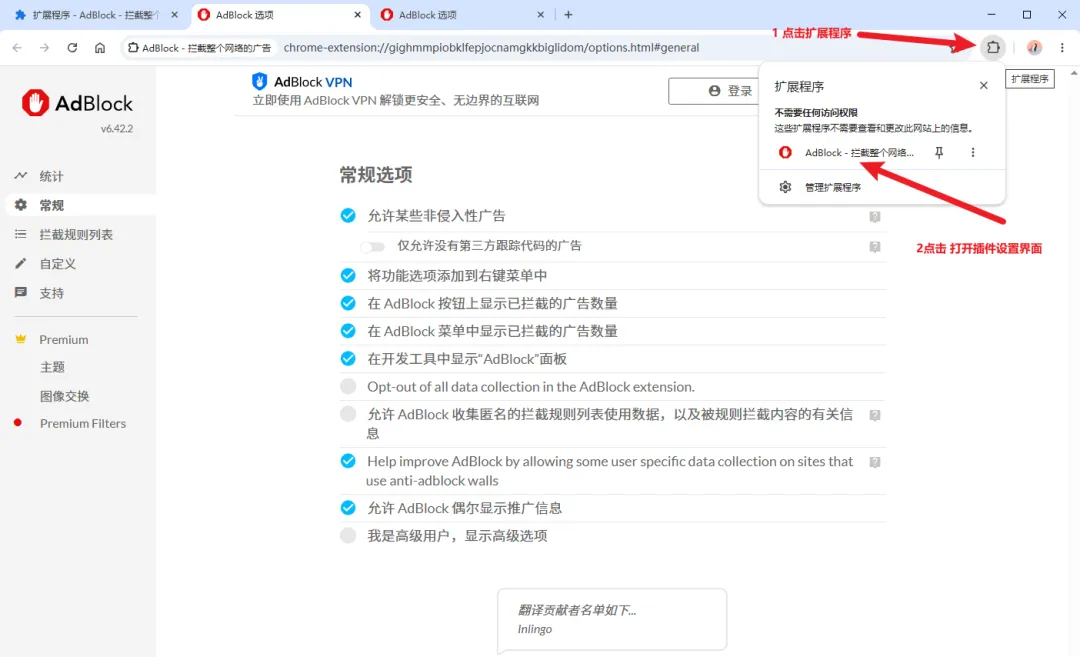The width and height of the screenshot is (1080, 657).
Task: Open the 图像交换 page
Action: pyautogui.click(x=65, y=396)
